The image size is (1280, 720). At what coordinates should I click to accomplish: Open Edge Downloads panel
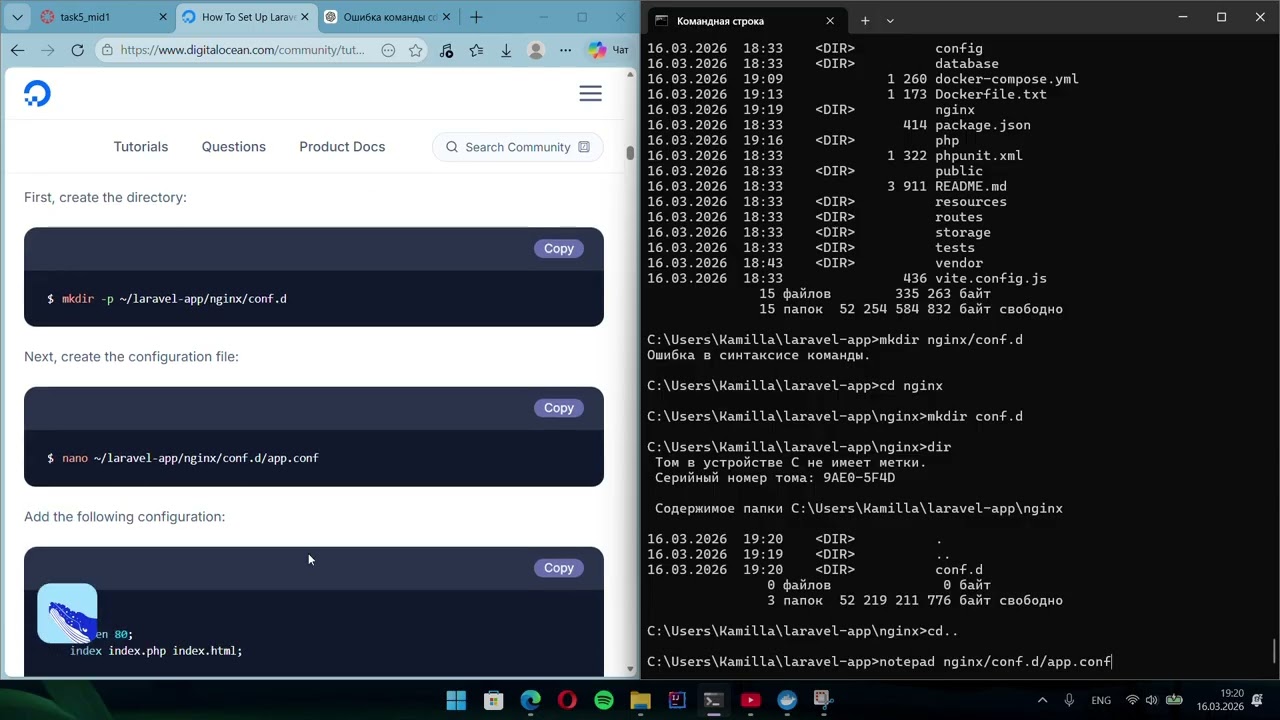tap(506, 50)
